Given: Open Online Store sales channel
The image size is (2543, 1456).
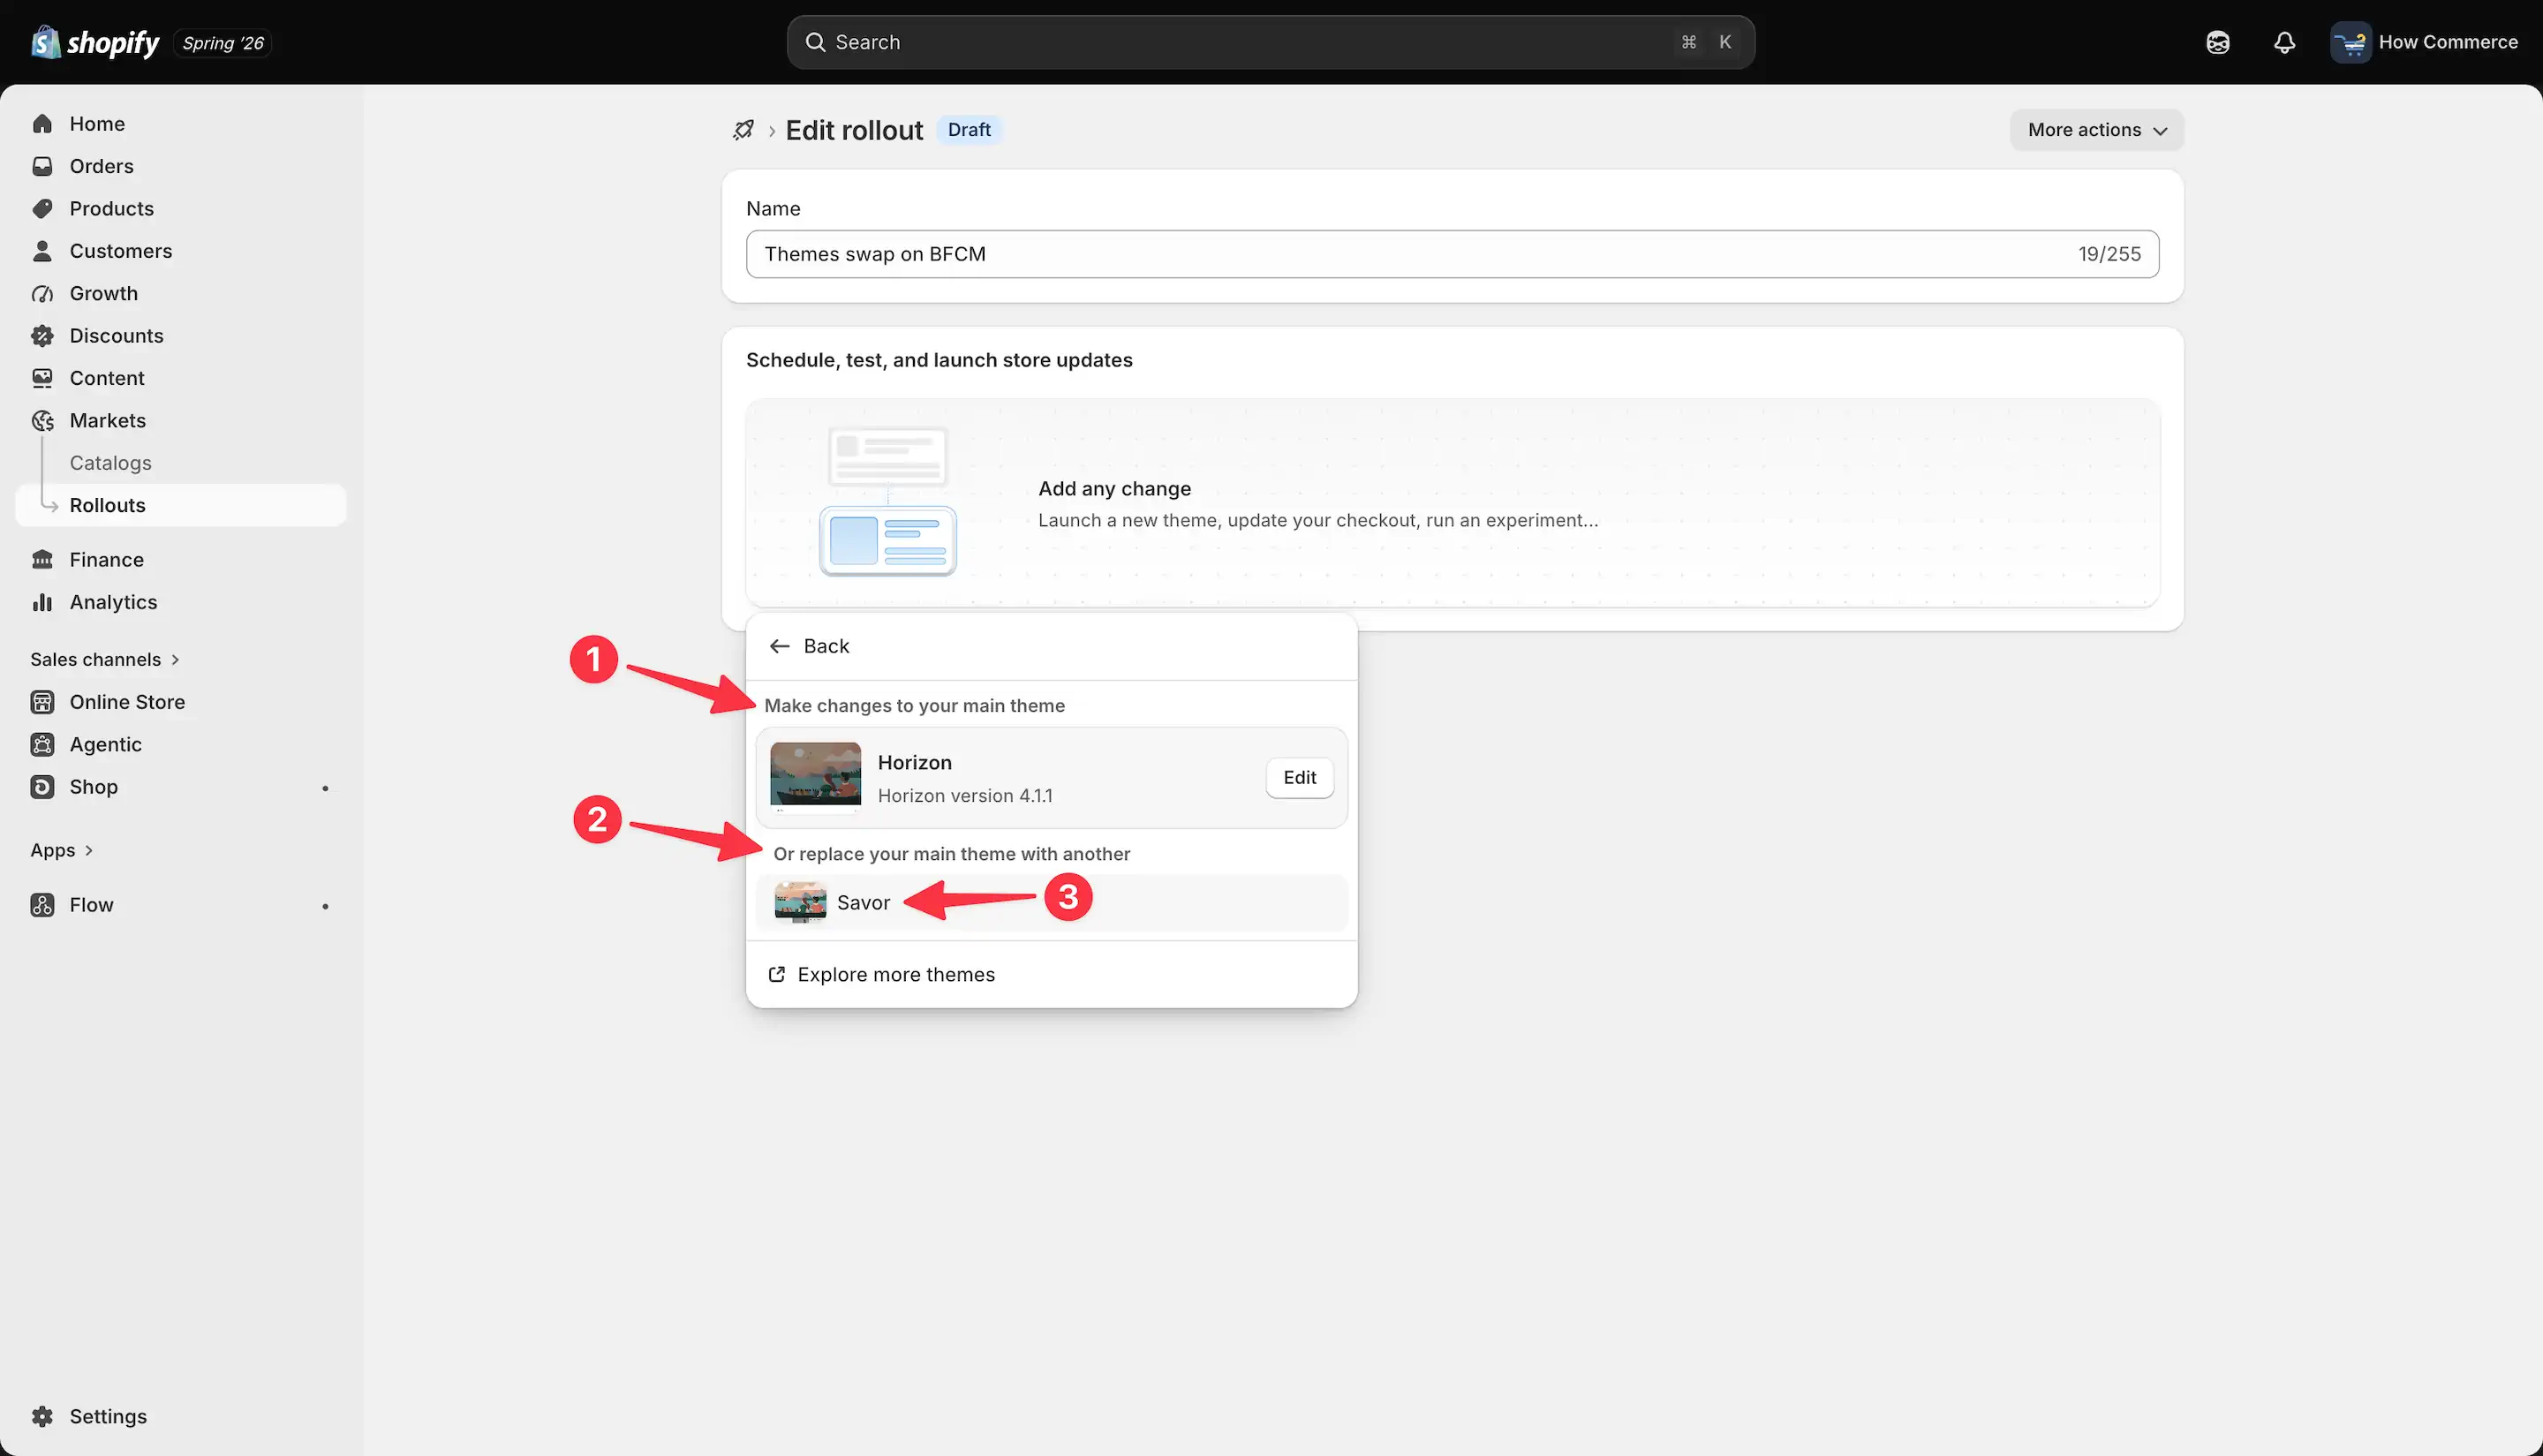Looking at the screenshot, I should [x=181, y=702].
